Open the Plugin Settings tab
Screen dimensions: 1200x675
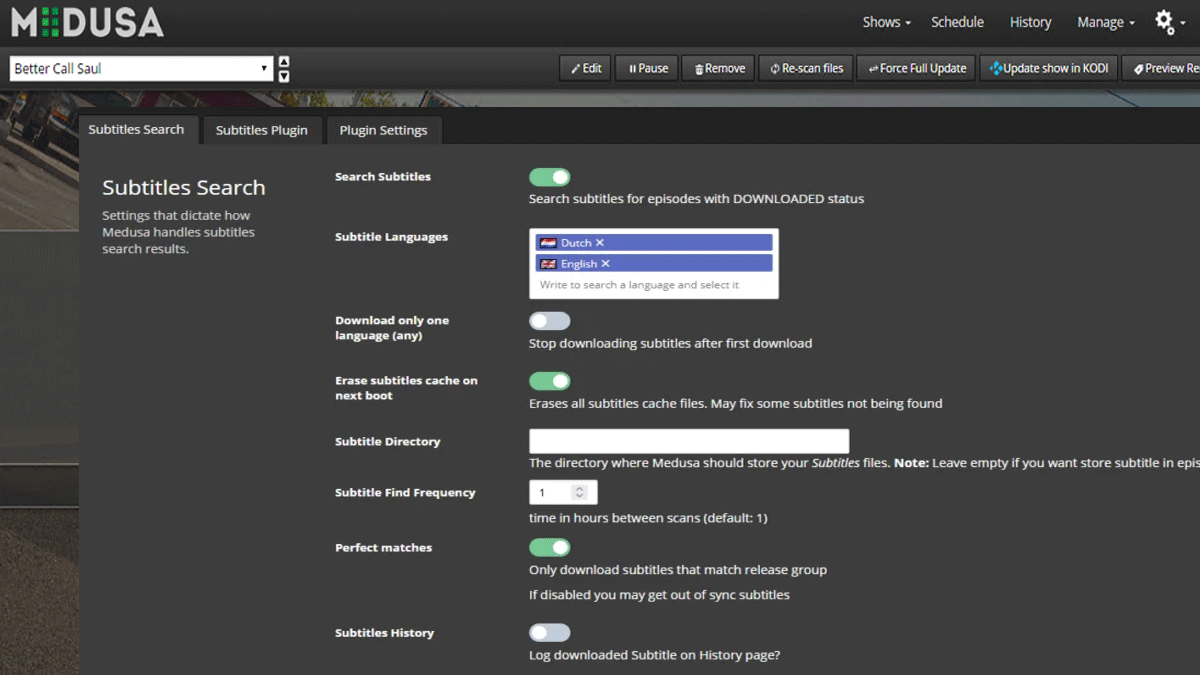[383, 130]
